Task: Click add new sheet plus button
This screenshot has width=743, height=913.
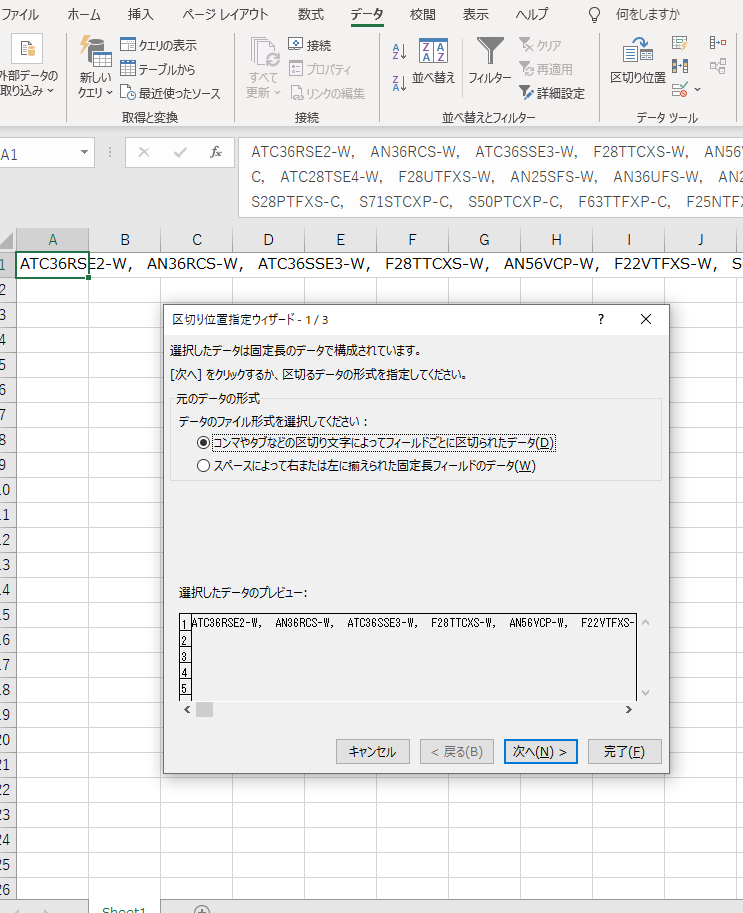Action: click(x=202, y=909)
